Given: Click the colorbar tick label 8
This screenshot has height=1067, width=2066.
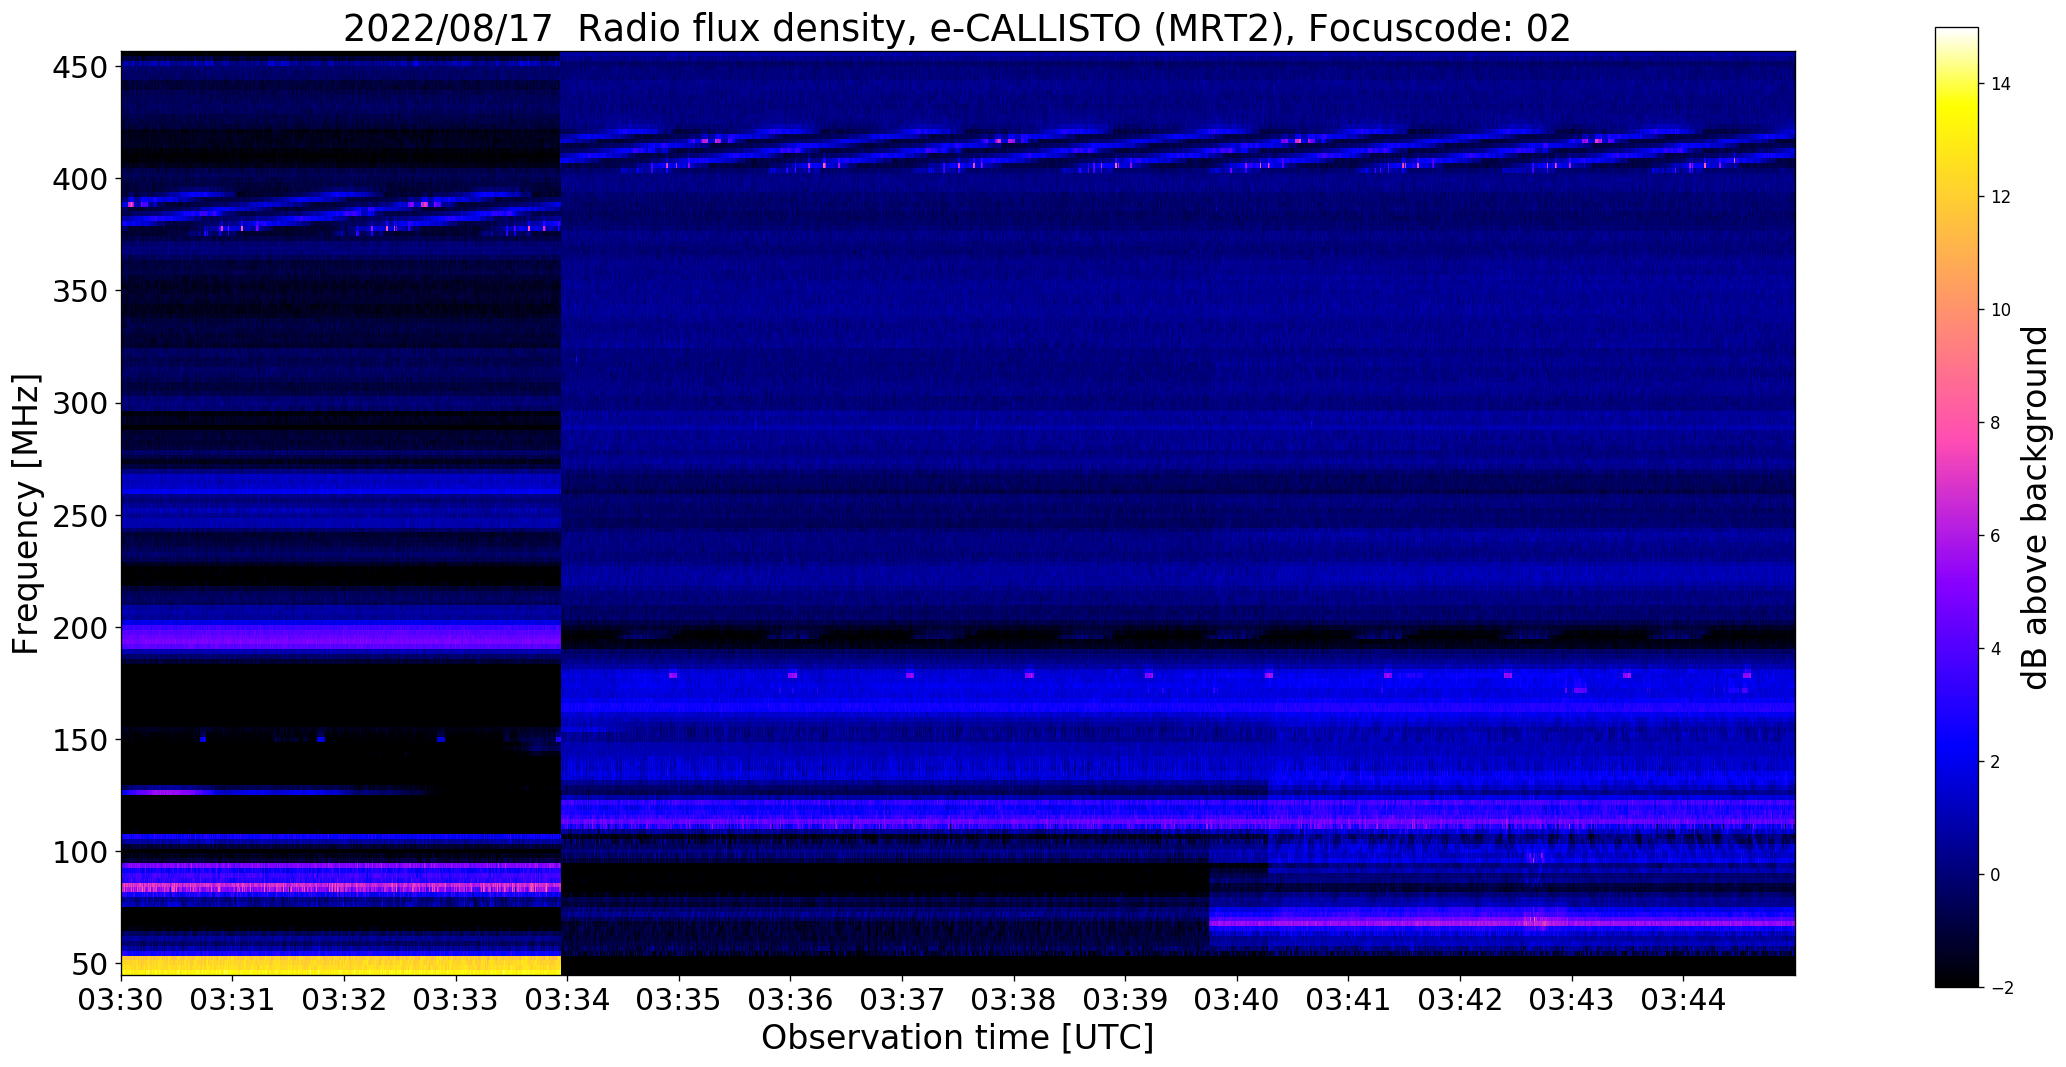Looking at the screenshot, I should 1996,423.
